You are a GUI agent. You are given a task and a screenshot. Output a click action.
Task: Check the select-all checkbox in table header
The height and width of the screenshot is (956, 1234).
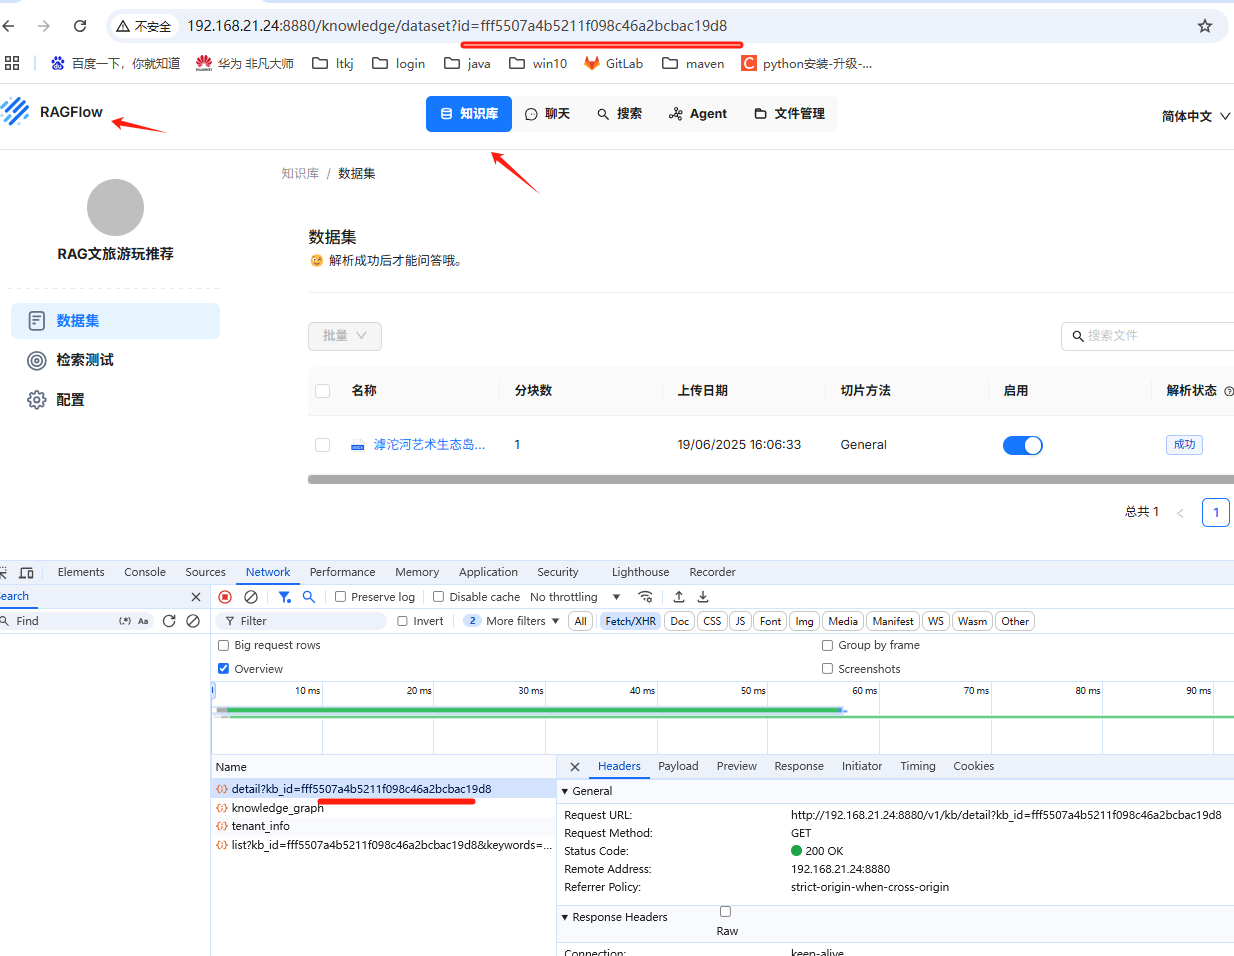coord(322,391)
